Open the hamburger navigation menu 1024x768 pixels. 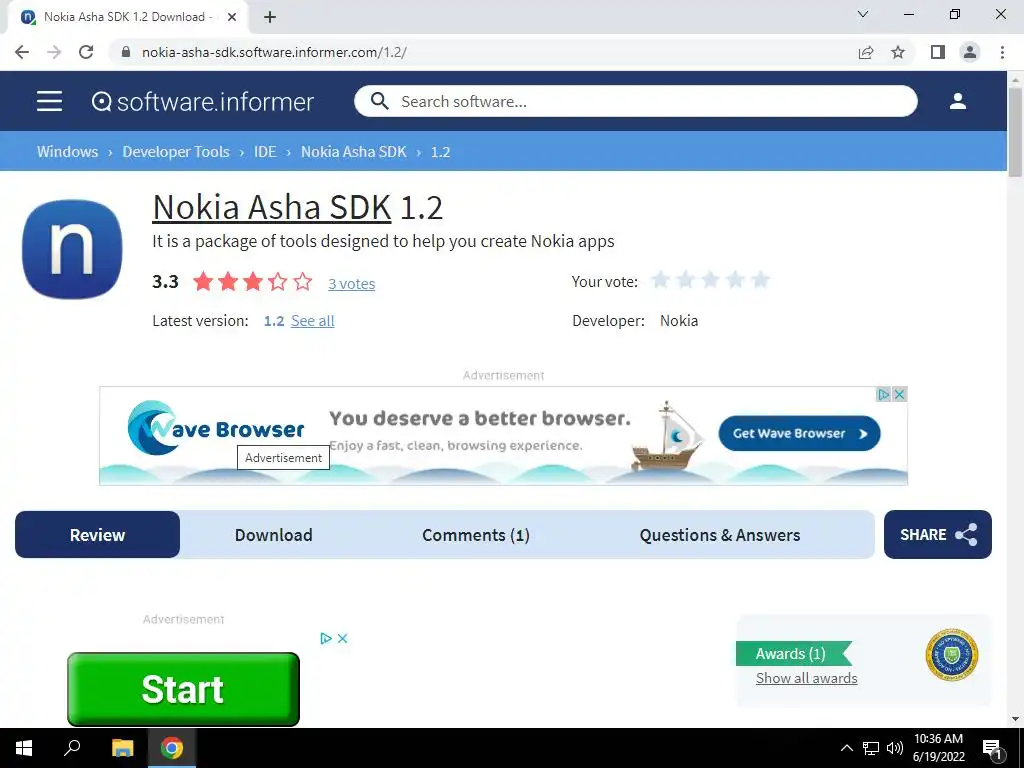tap(50, 101)
